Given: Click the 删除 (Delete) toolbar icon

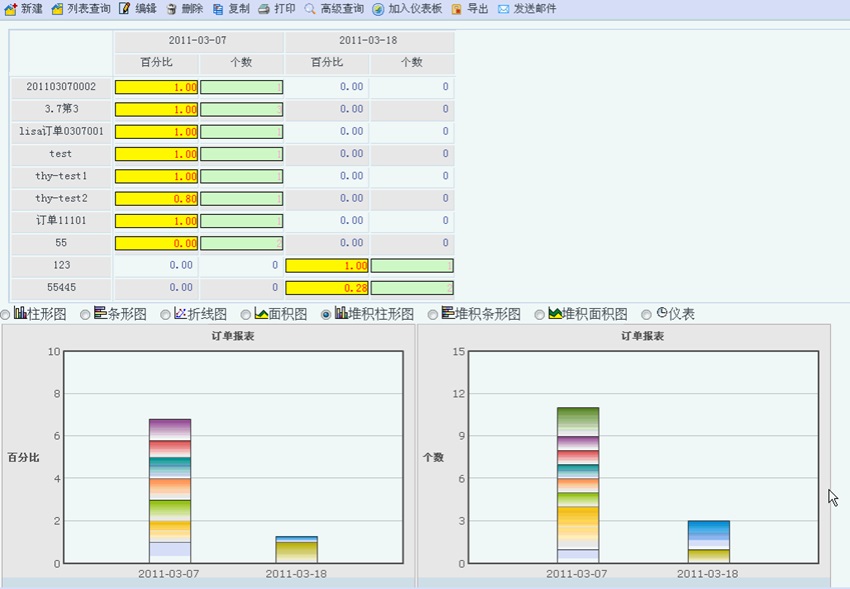Looking at the screenshot, I should point(172,9).
